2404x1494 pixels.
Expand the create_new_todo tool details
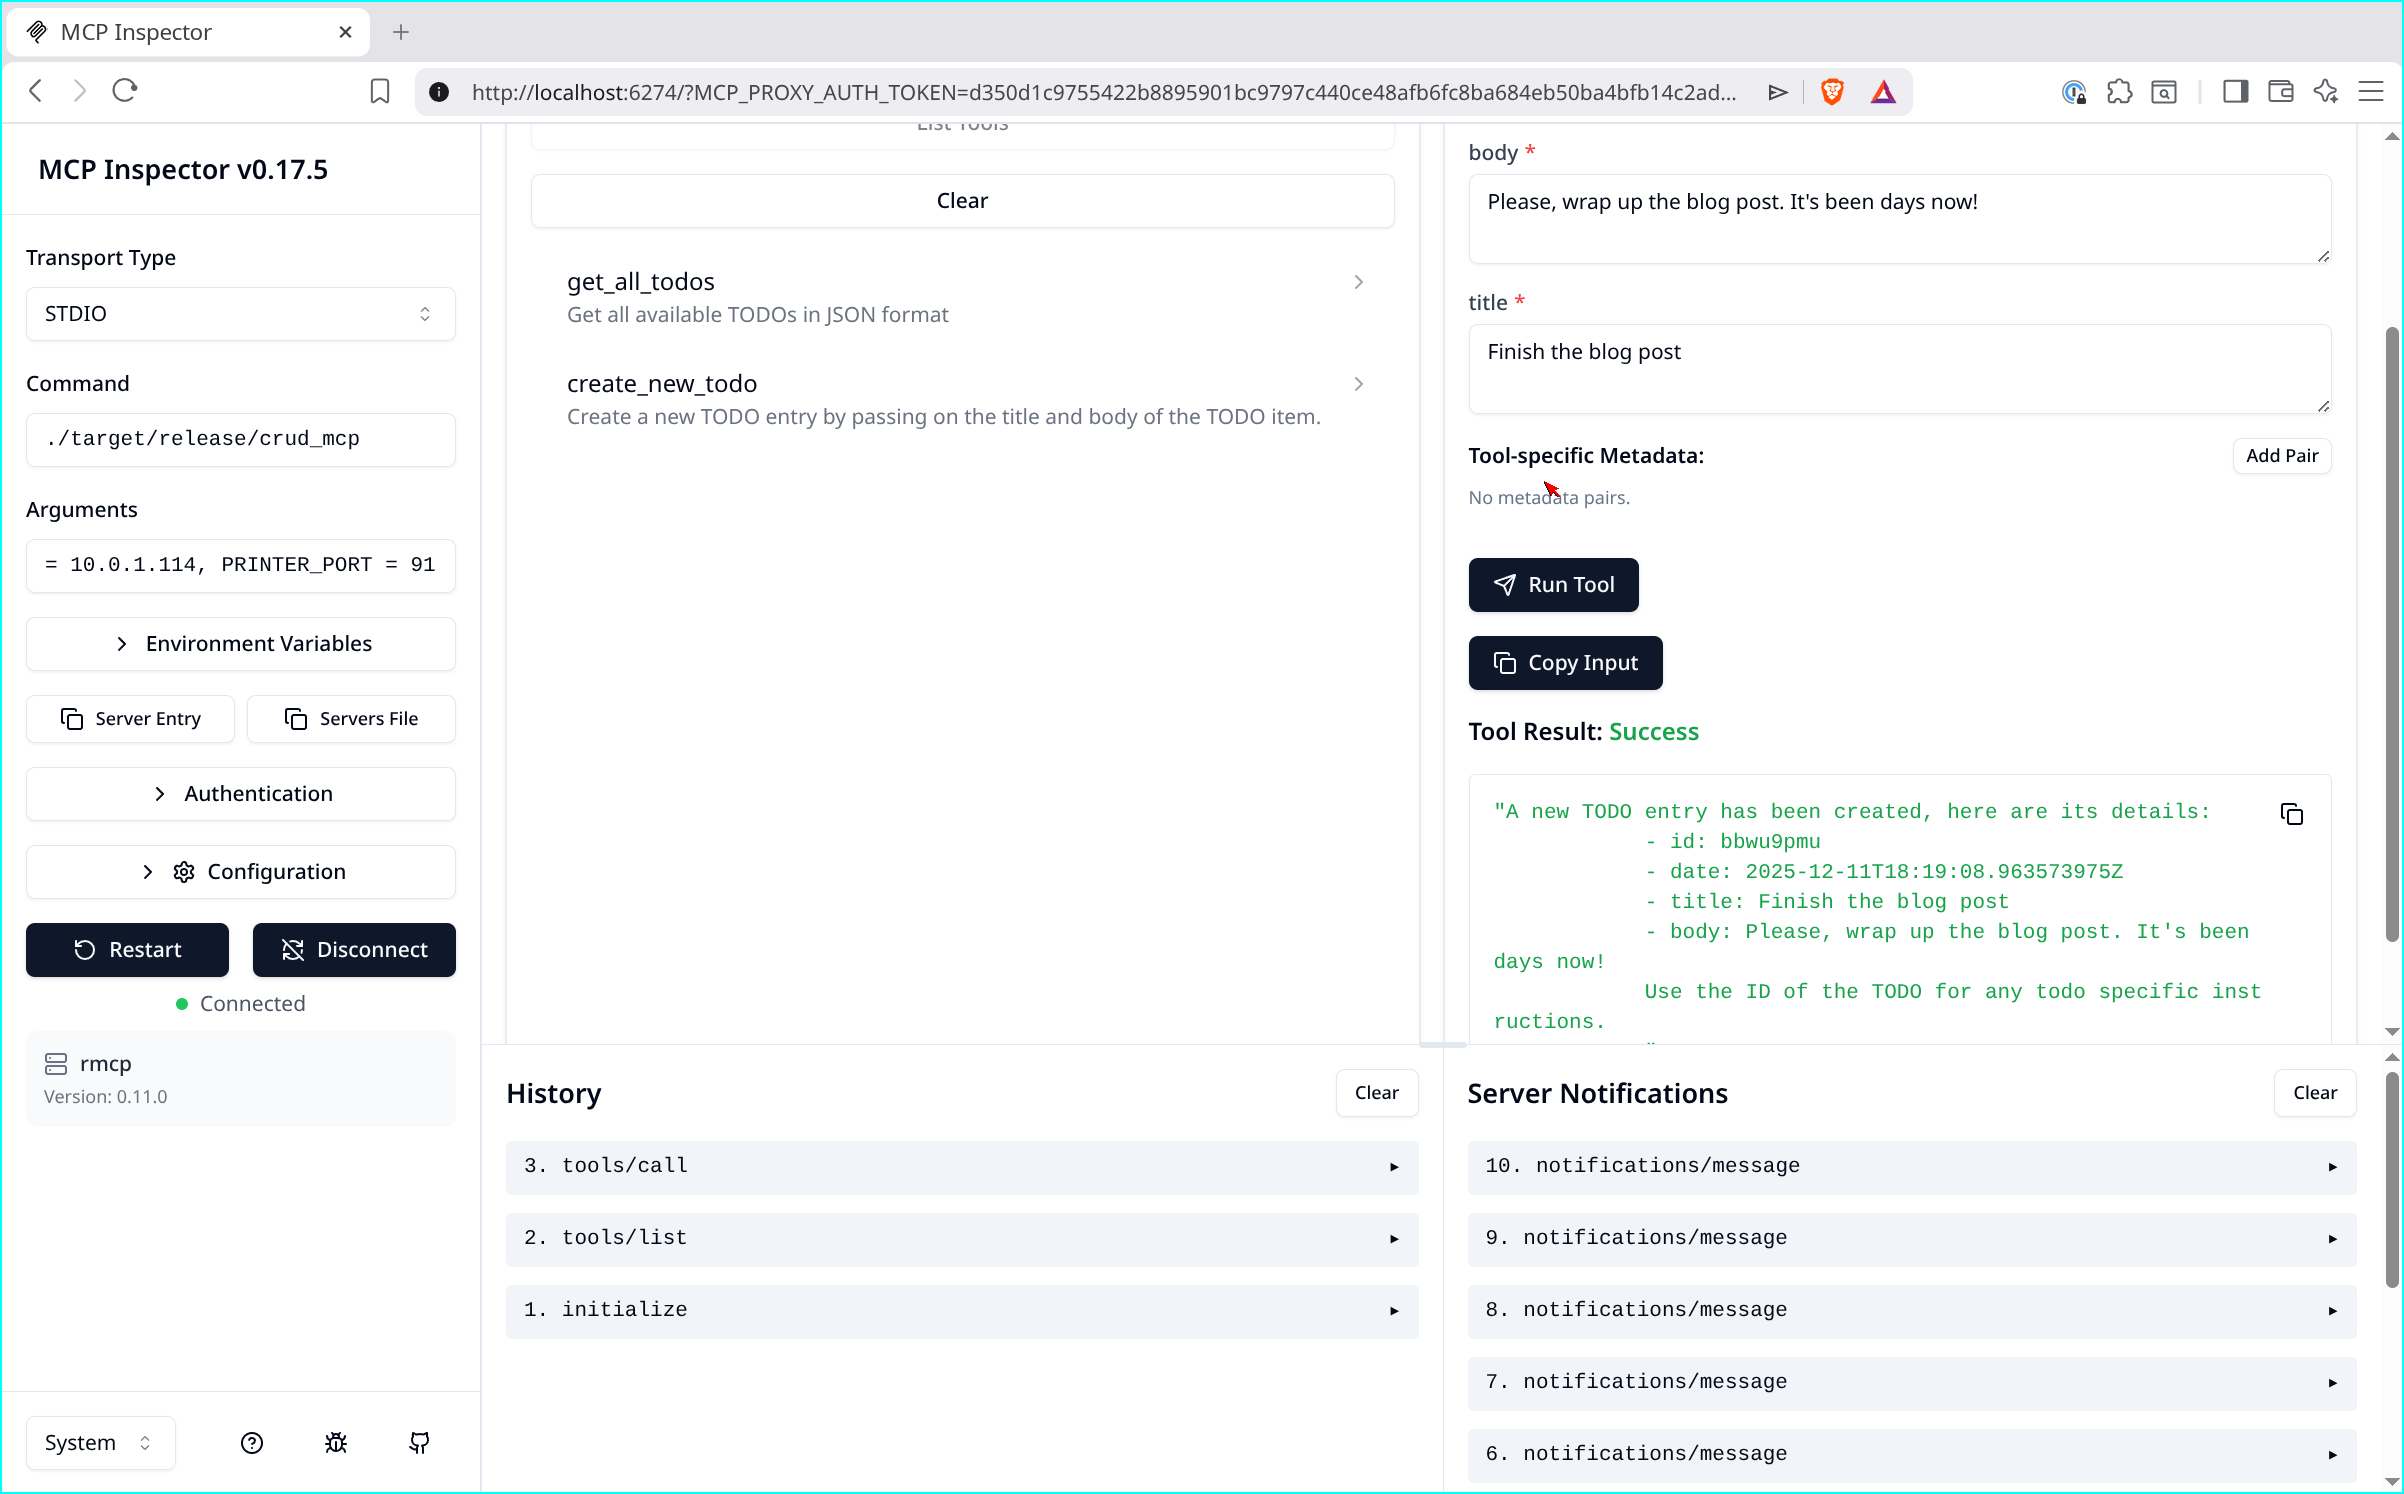tap(1358, 383)
